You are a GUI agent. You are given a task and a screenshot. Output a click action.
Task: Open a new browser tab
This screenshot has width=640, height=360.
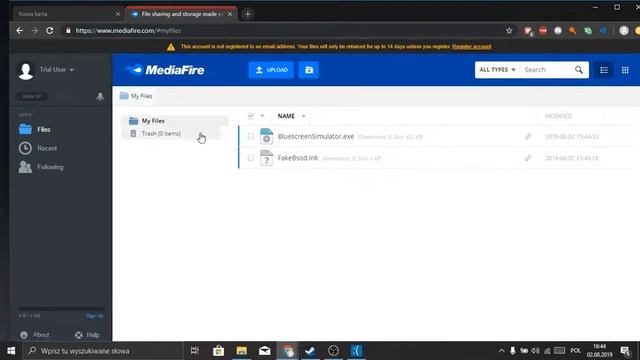(x=247, y=14)
